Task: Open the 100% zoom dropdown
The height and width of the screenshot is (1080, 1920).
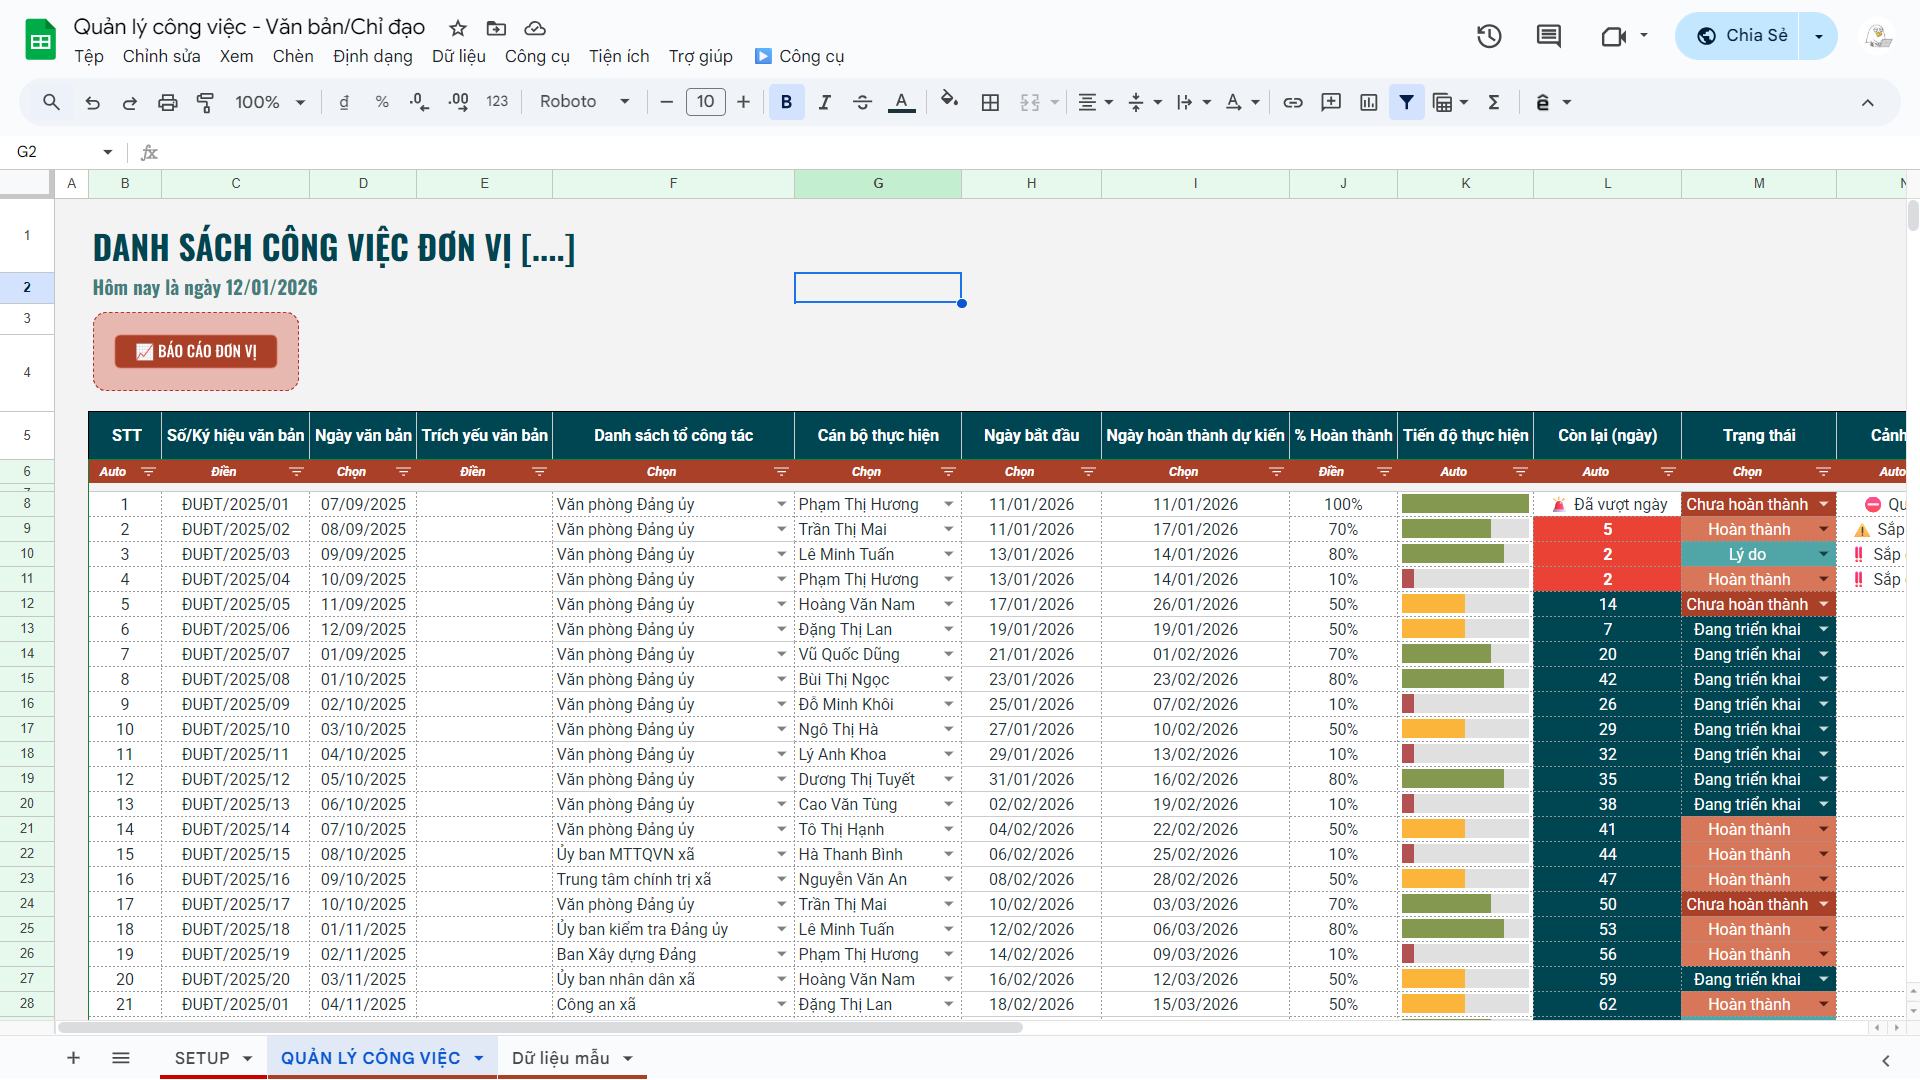Action: click(x=270, y=102)
